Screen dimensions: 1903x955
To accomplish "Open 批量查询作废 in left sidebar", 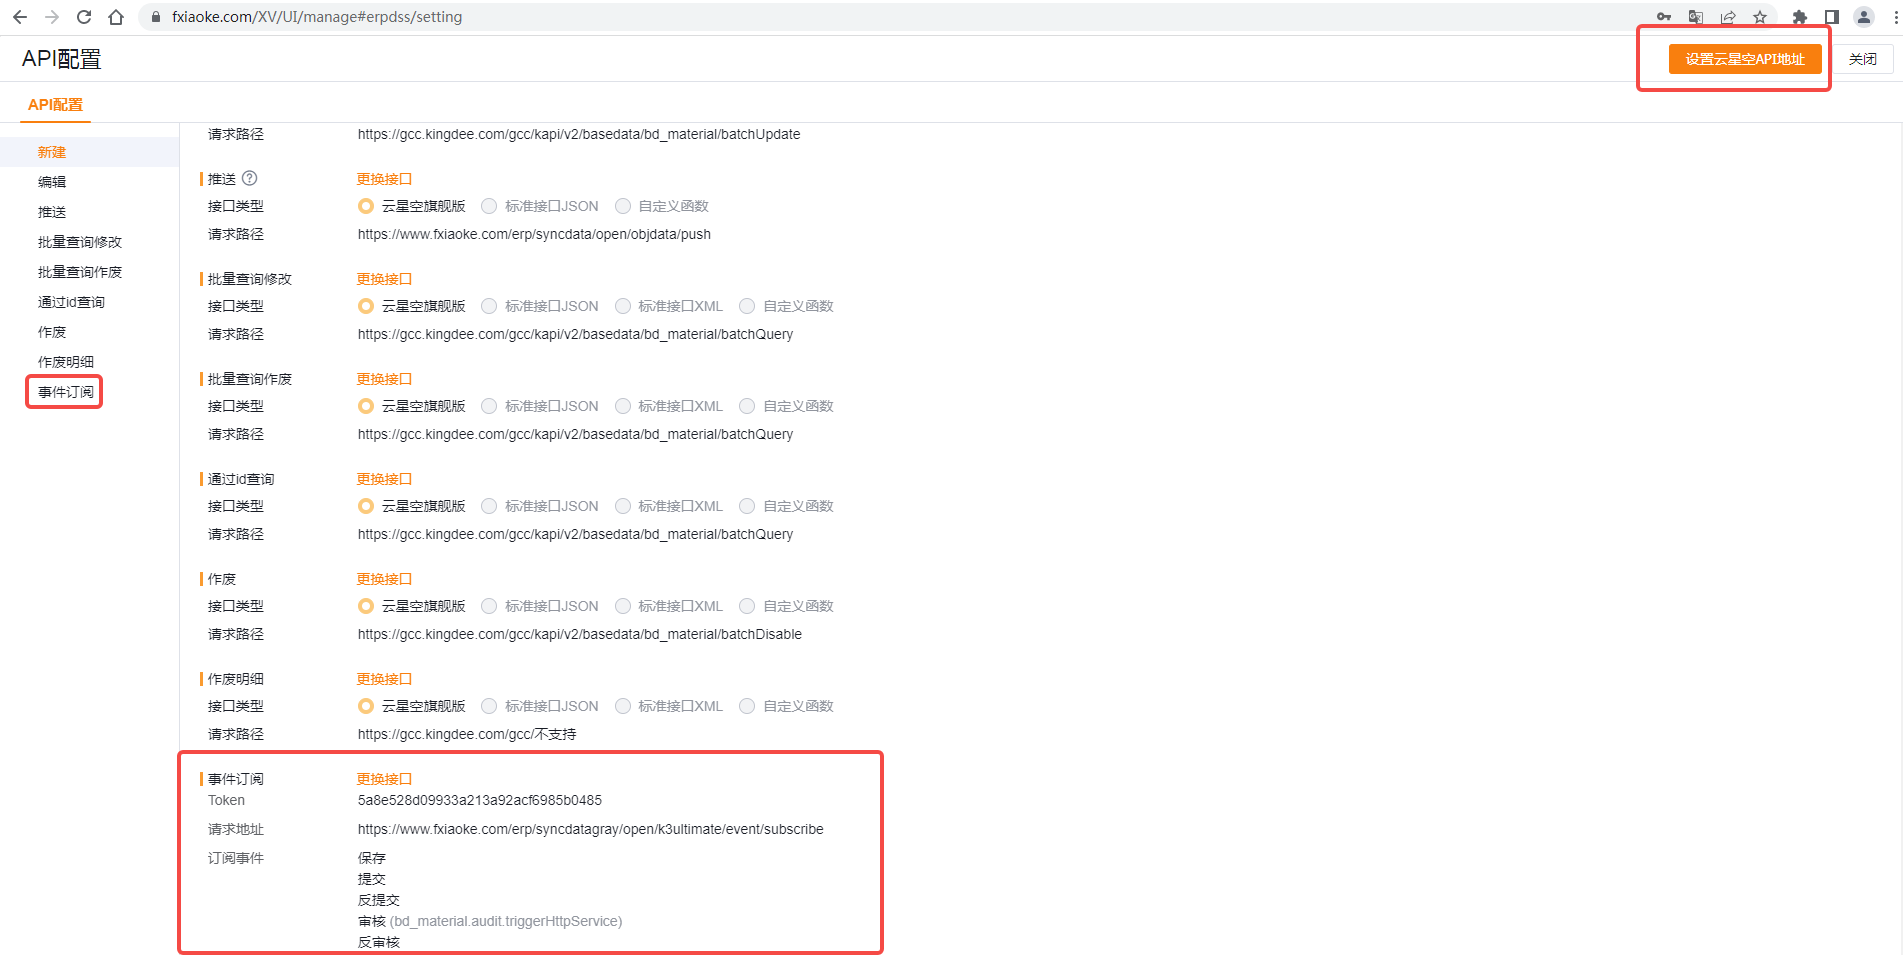I will (x=80, y=272).
